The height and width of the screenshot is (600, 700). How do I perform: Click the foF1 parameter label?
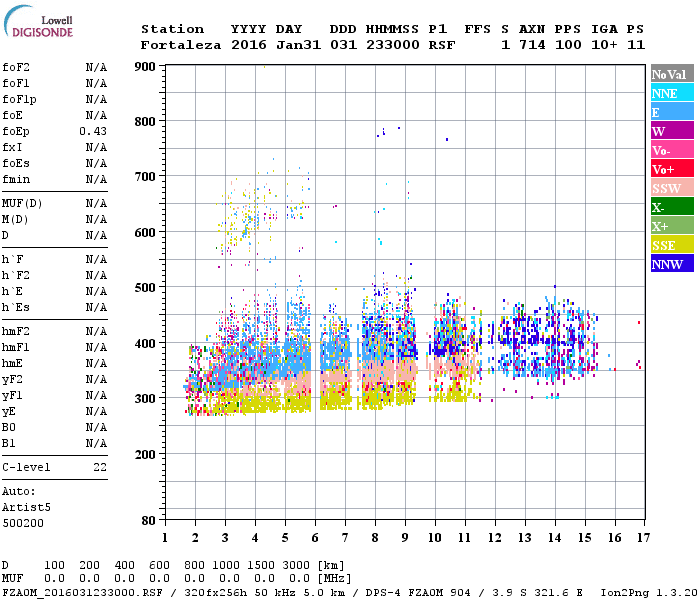click(16, 83)
